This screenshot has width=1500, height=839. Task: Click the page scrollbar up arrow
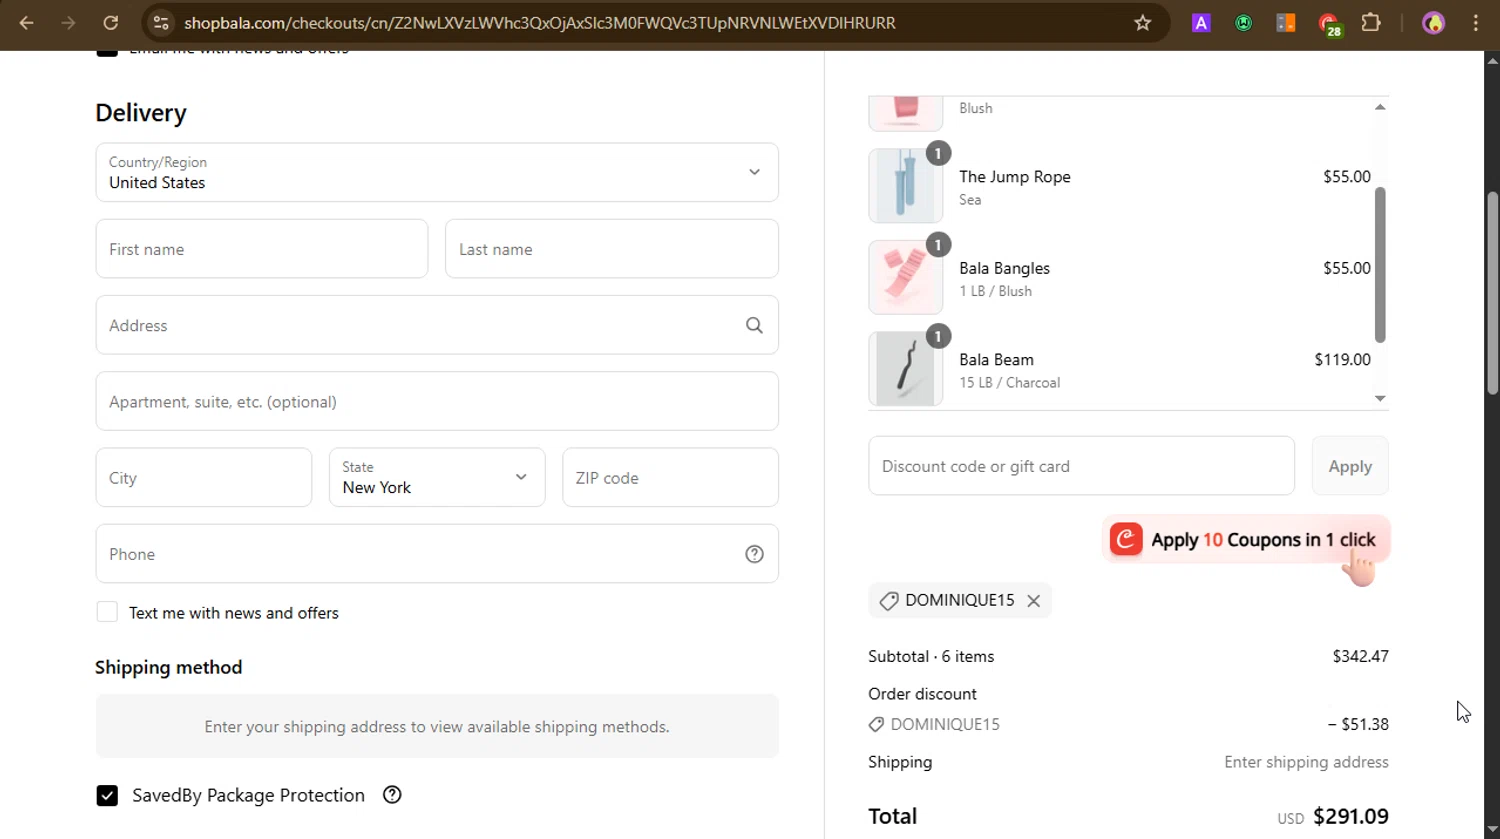tap(1492, 59)
